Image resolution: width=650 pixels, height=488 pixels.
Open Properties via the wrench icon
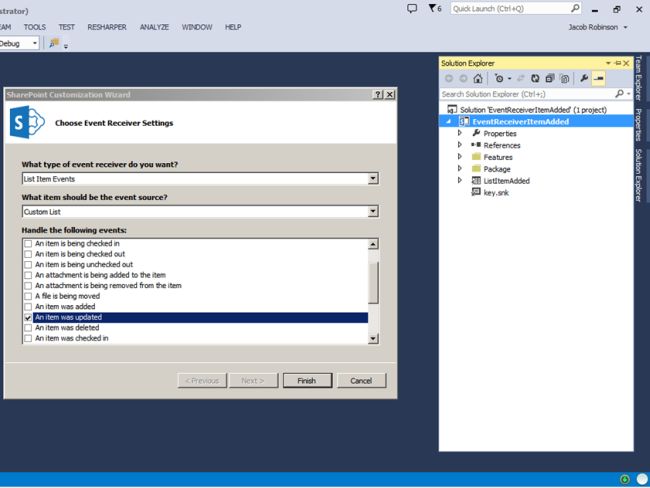(584, 78)
